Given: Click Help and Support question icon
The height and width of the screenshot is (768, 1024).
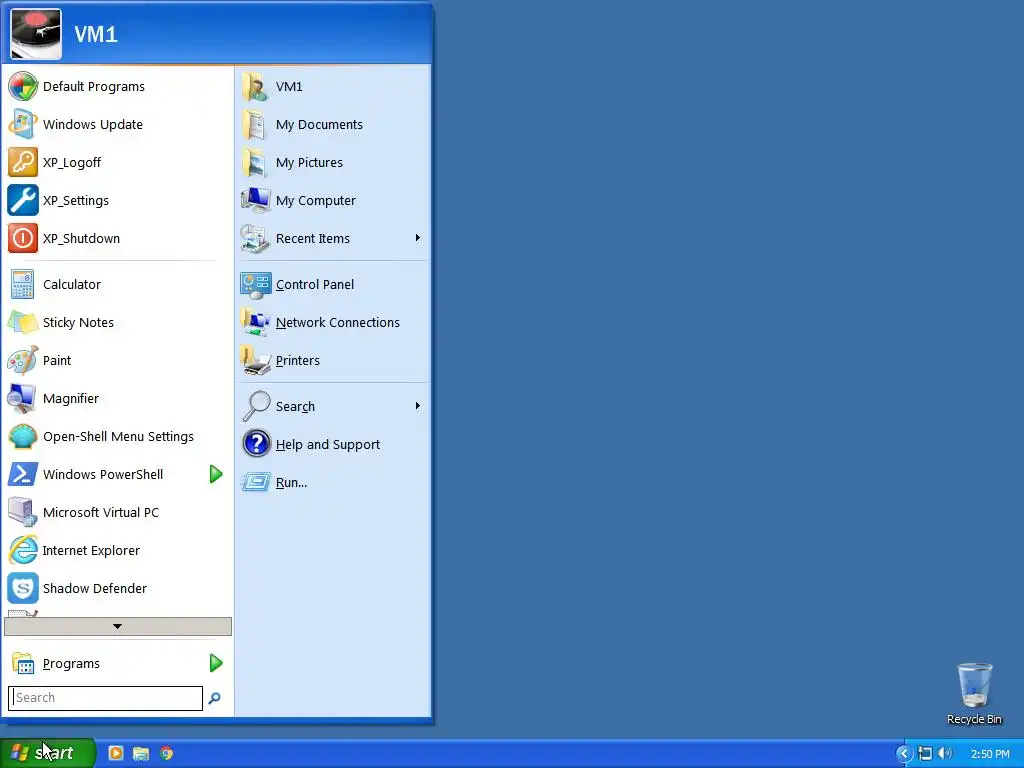Looking at the screenshot, I should (x=255, y=444).
